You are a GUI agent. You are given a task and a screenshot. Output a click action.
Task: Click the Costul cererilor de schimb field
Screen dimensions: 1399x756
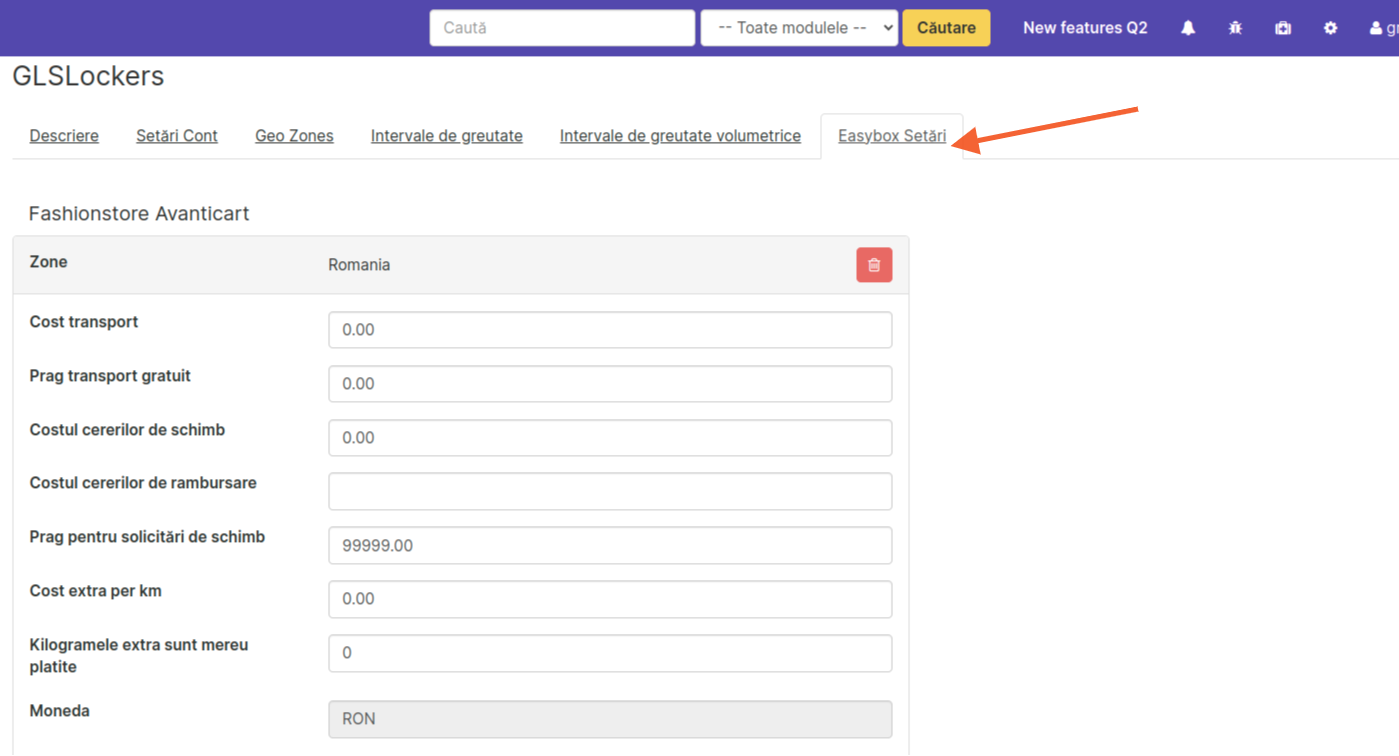click(x=610, y=438)
